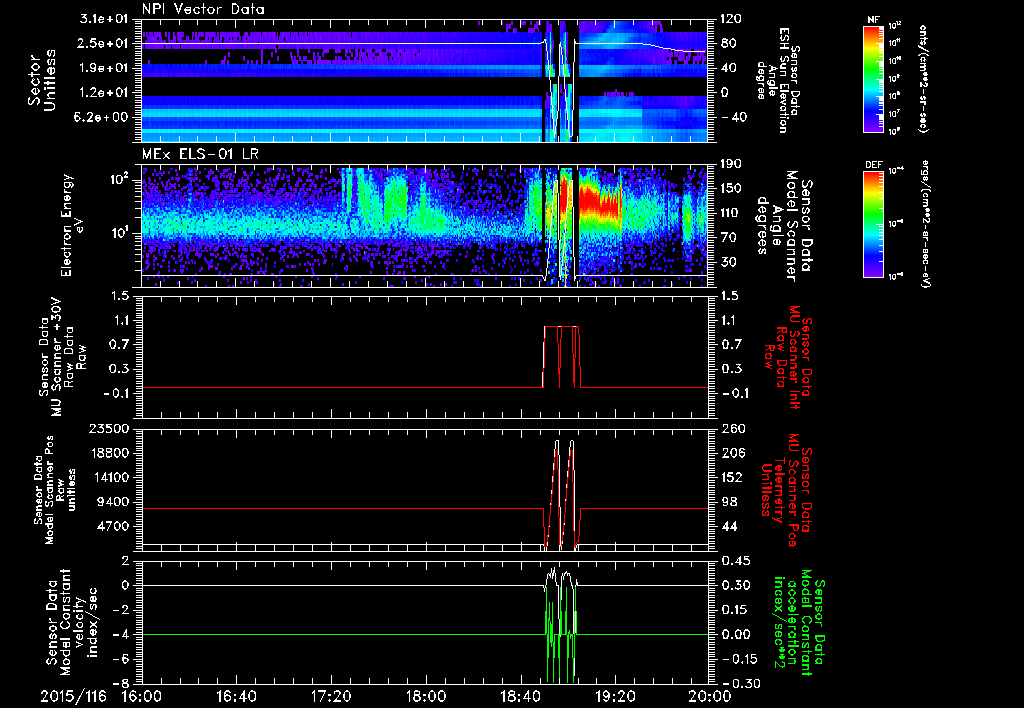Image resolution: width=1024 pixels, height=708 pixels.
Task: Click the 23500 scanner position tick value
Action: click(x=110, y=429)
